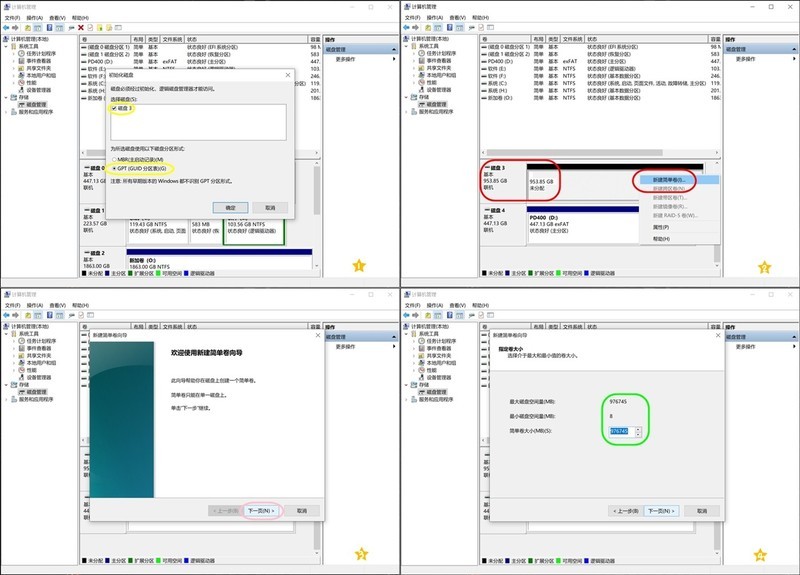
Task: Click up-one-level folder icon in context-menu window toolbar
Action: (428, 28)
